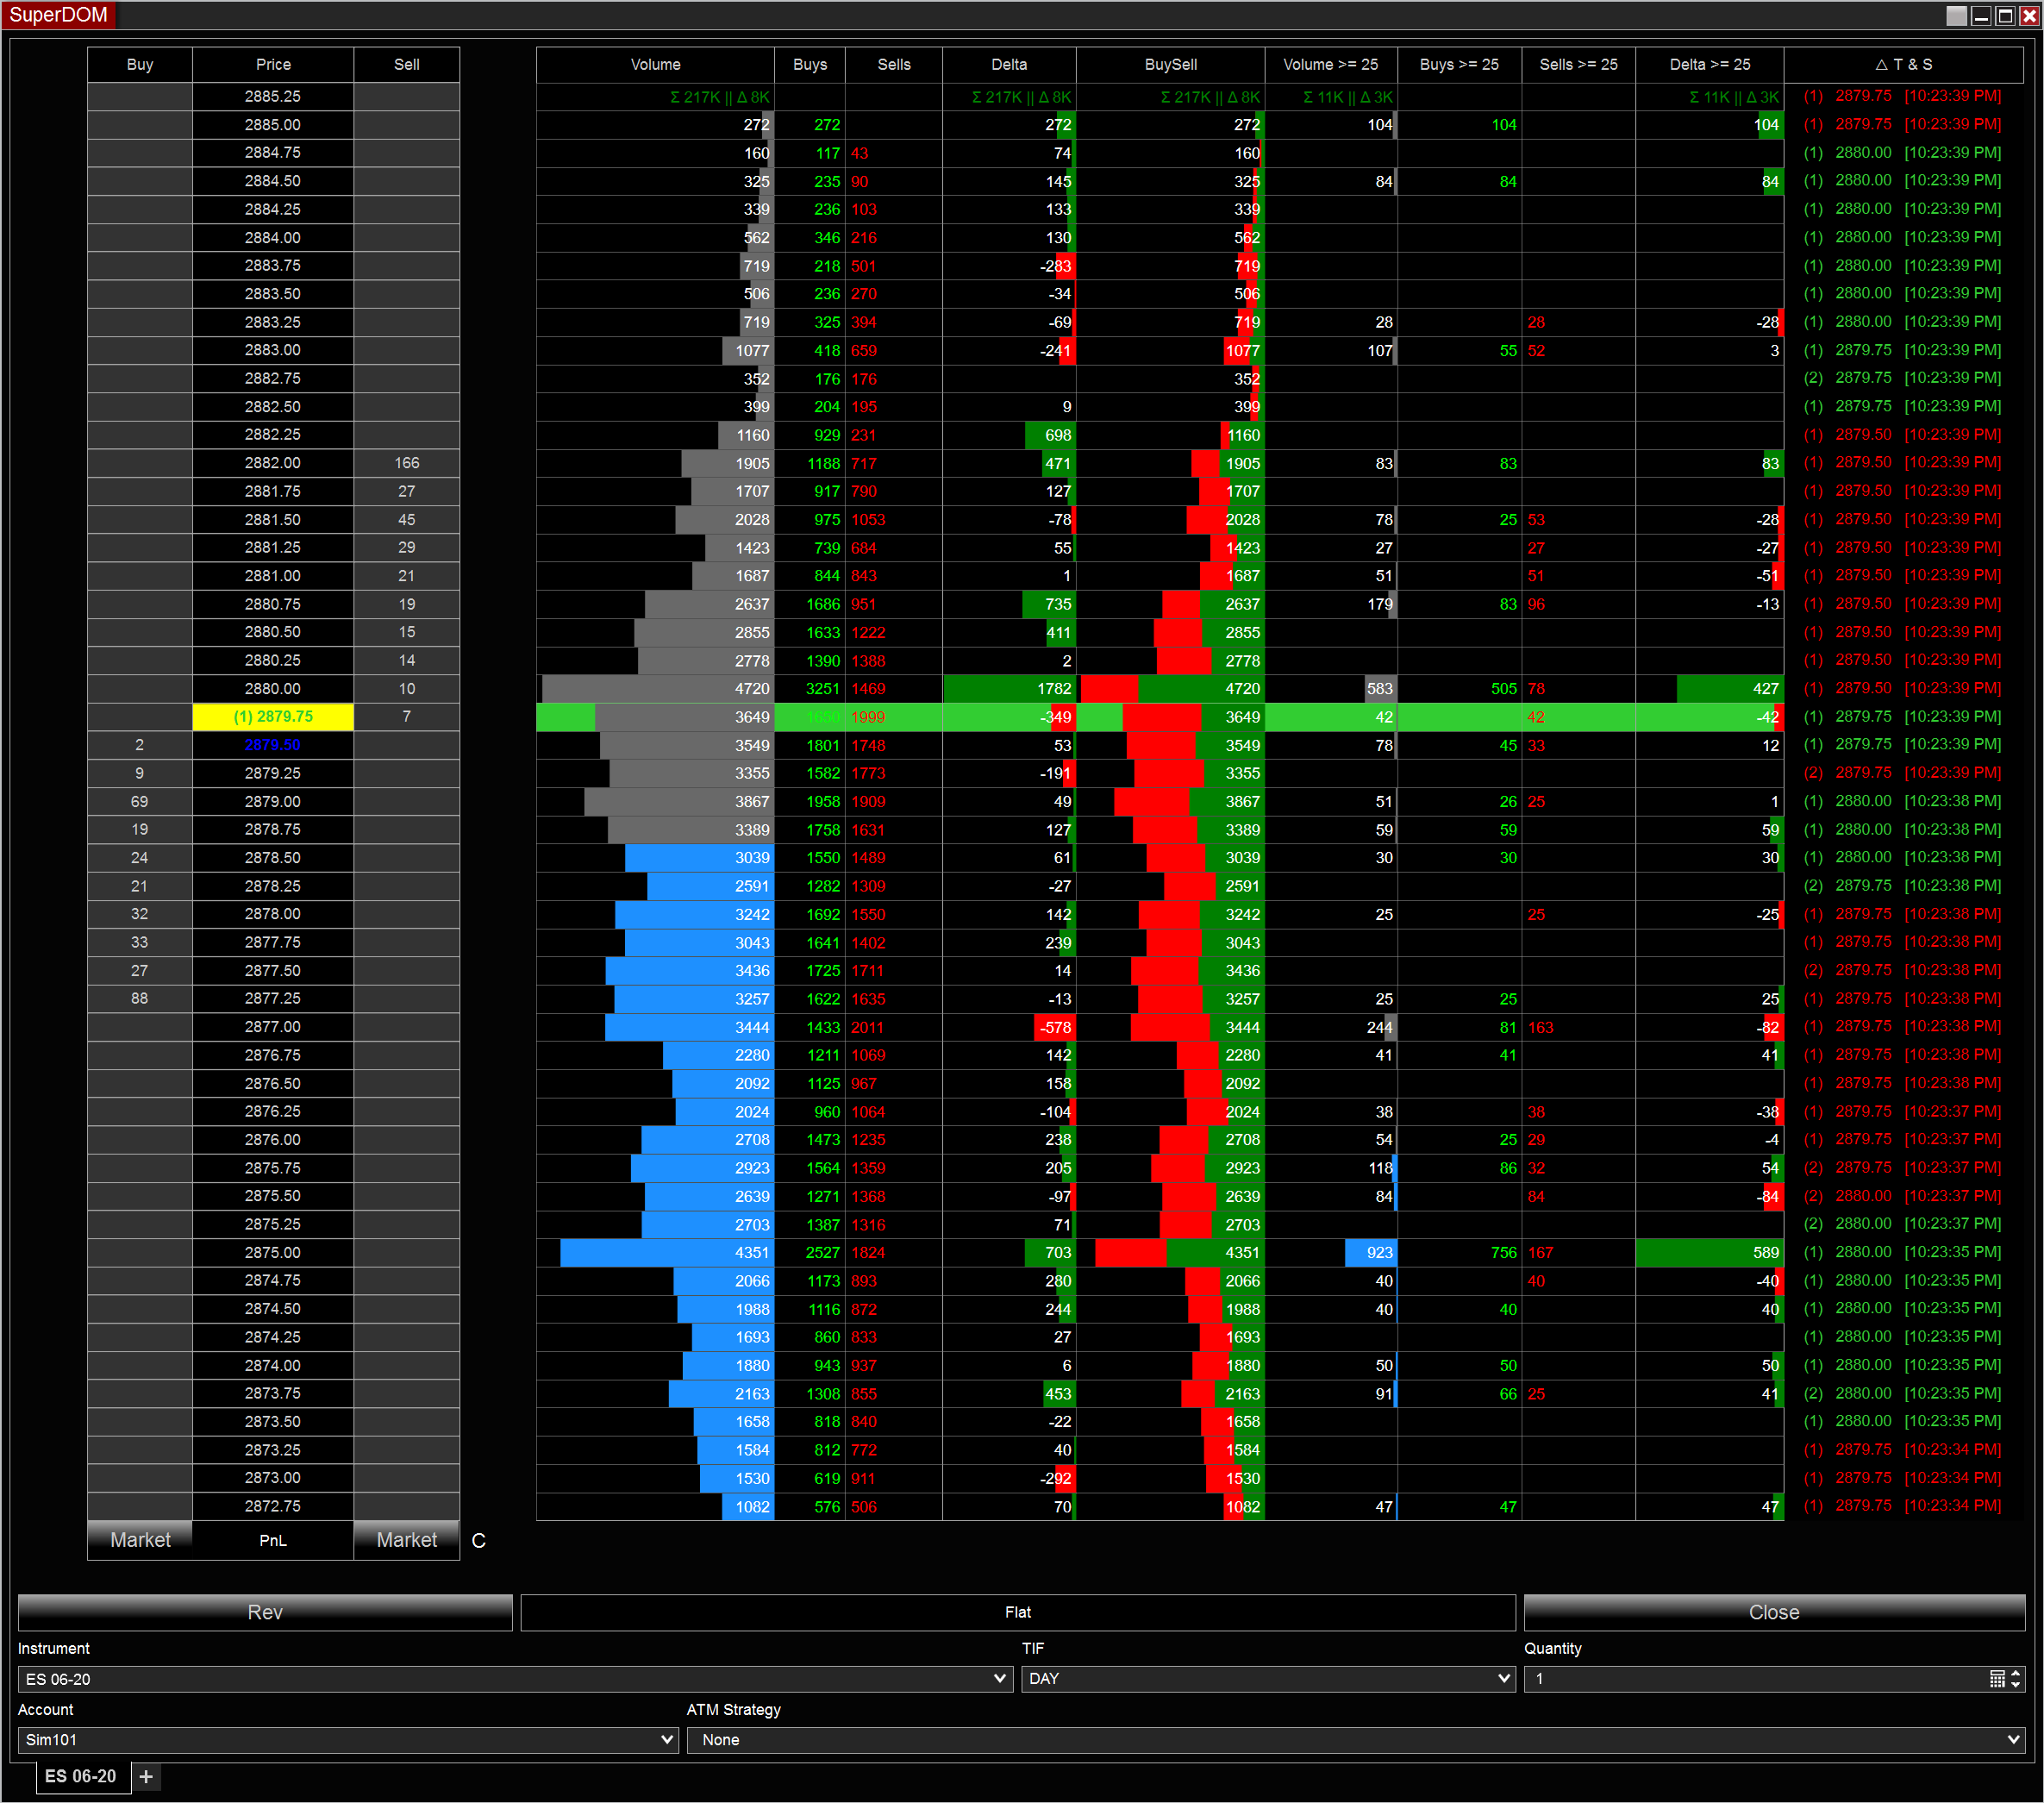Minimize the SuperDOM window
The width and height of the screenshot is (2044, 1803).
[1981, 16]
